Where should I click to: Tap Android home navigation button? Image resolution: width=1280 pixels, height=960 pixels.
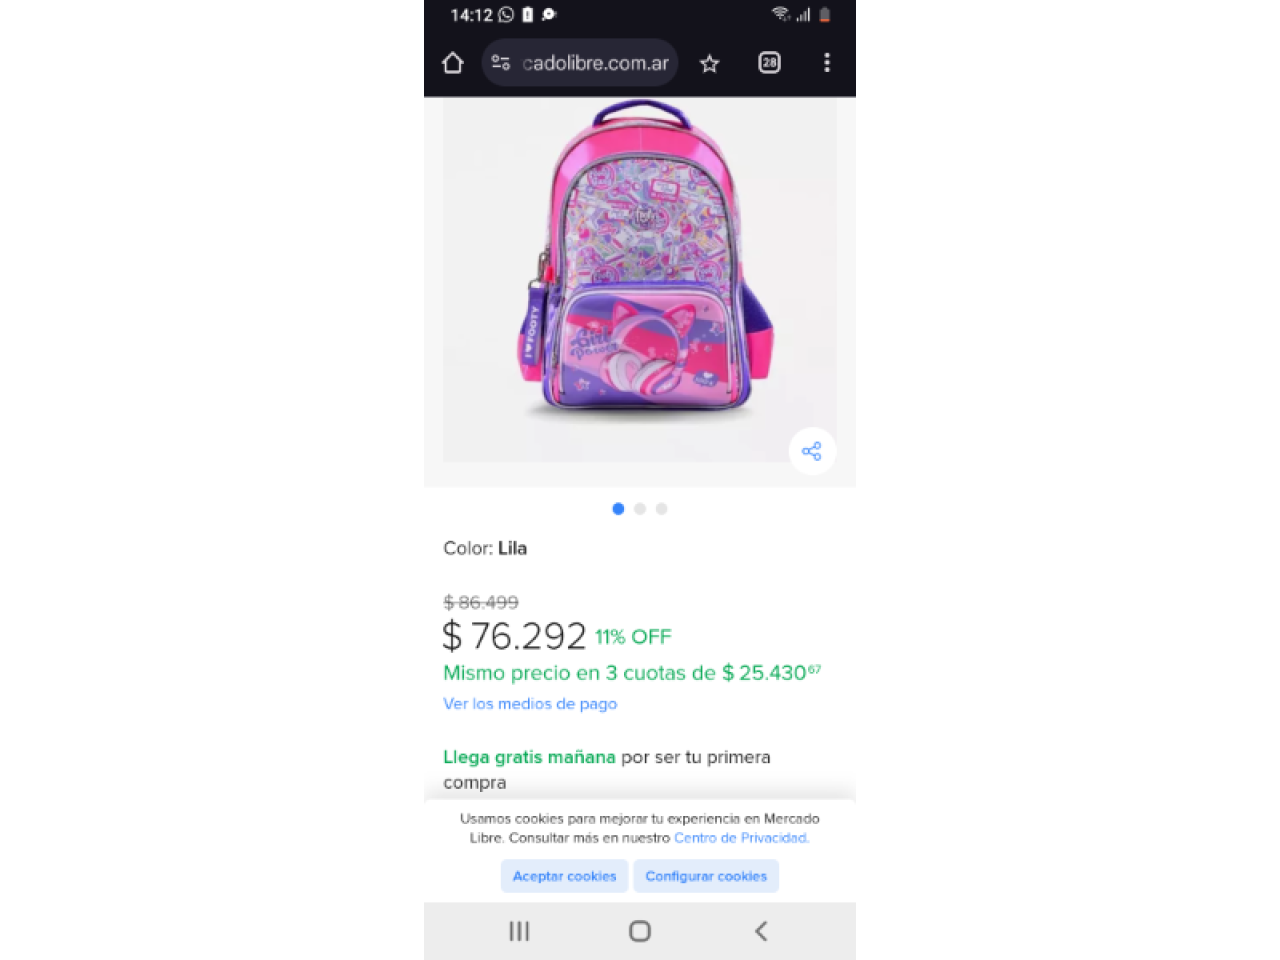tap(640, 931)
